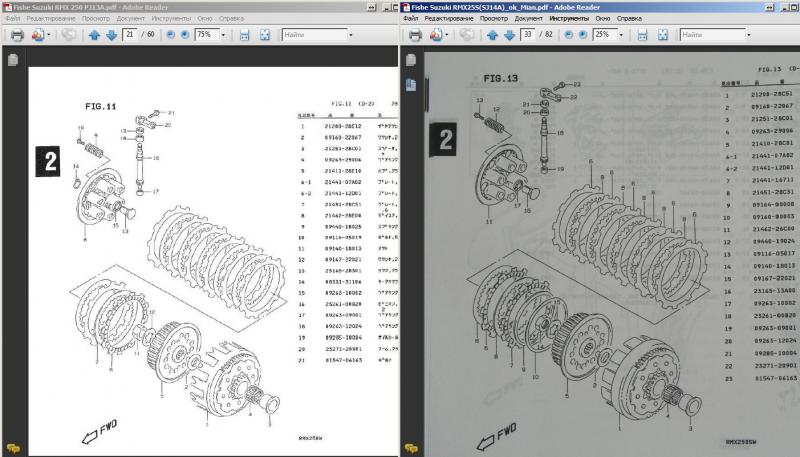Click the 25% zoom value field

point(605,34)
